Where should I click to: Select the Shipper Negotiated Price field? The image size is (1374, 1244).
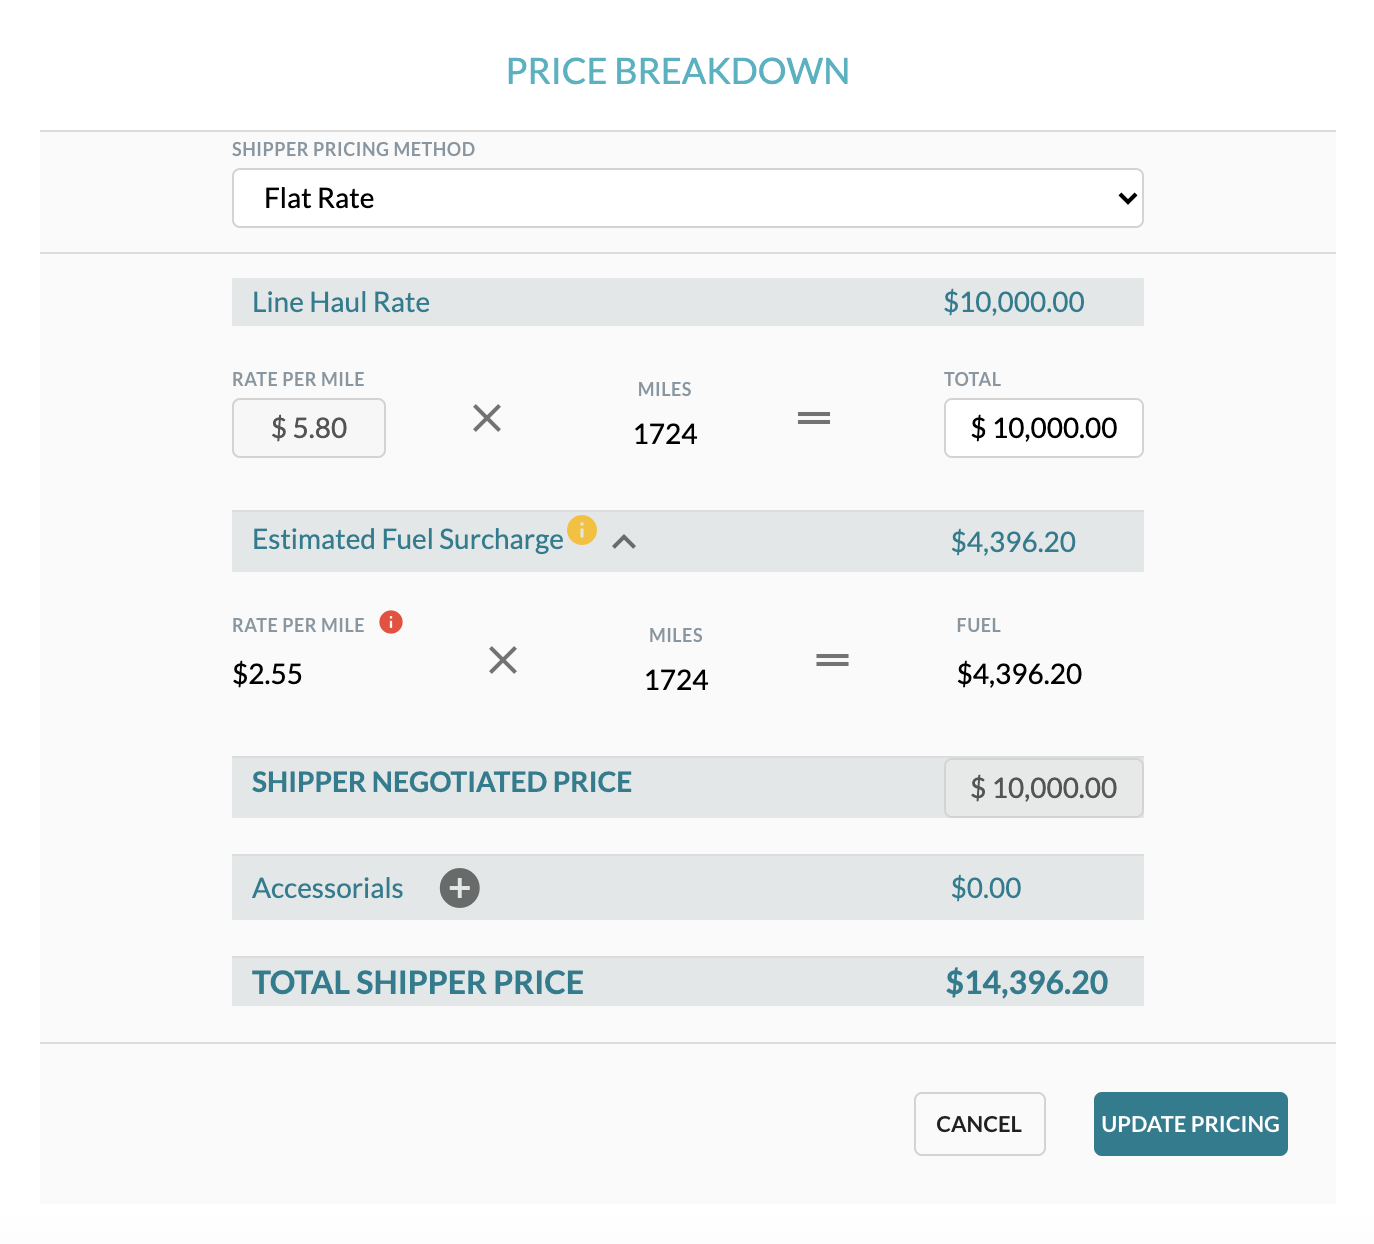(1043, 787)
